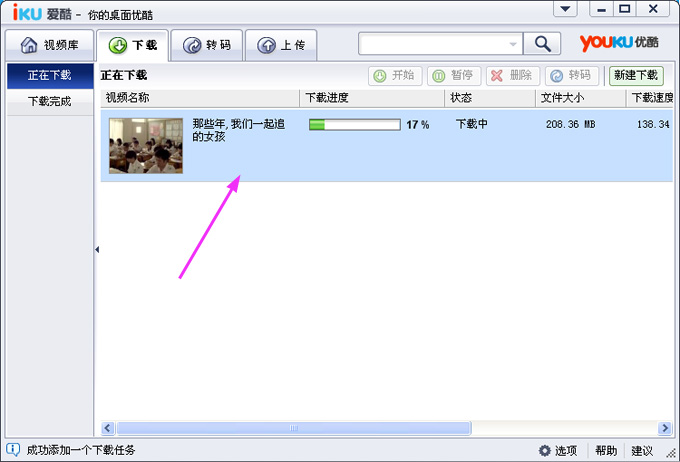Click the horizontal scrollbar left arrow
680x462 pixels.
pos(108,428)
